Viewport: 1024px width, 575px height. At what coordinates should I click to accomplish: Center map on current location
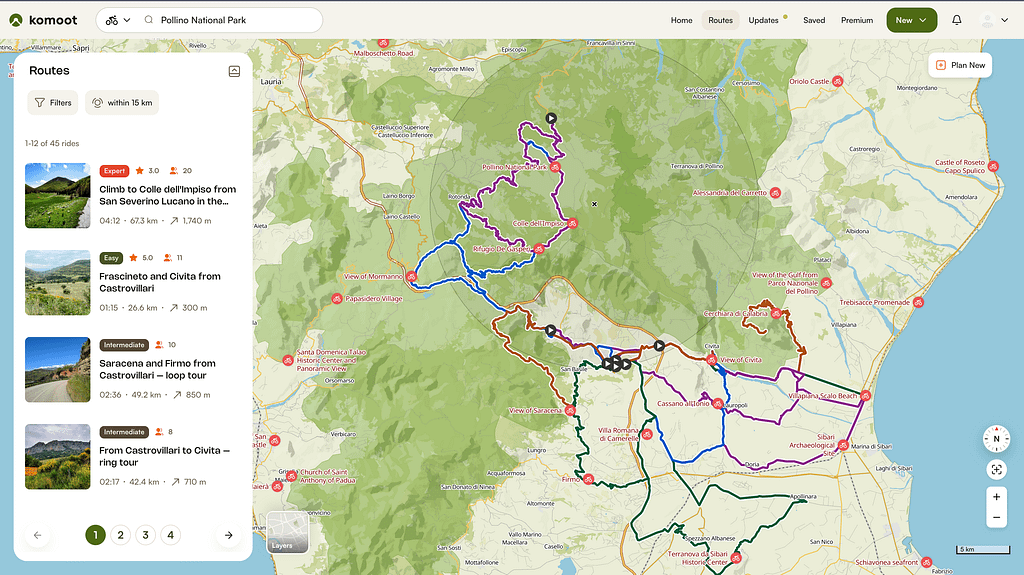996,469
